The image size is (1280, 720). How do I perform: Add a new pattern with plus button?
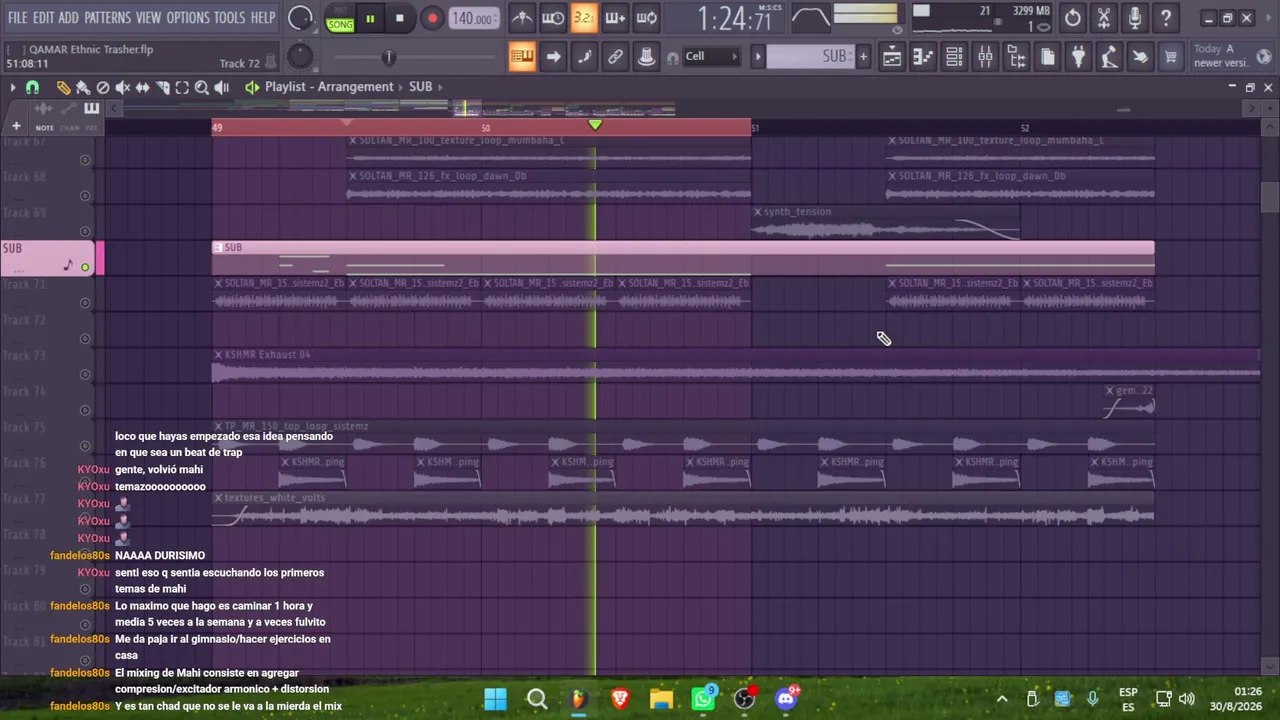coord(863,57)
